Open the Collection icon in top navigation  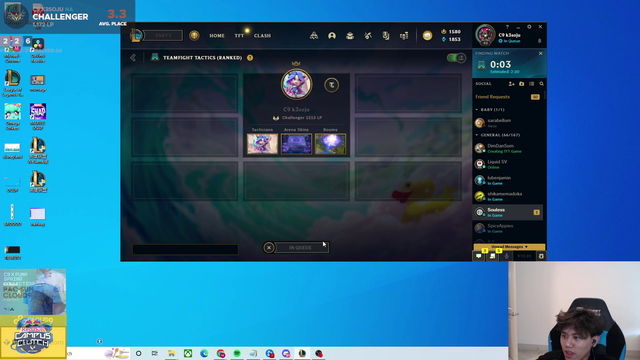350,36
